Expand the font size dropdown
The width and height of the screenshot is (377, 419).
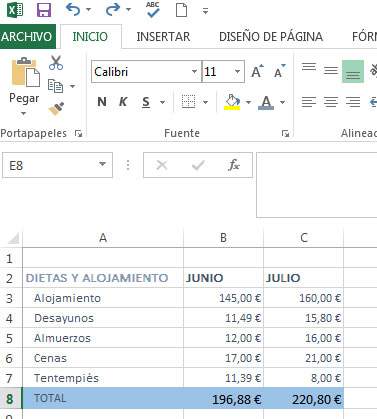tap(237, 71)
